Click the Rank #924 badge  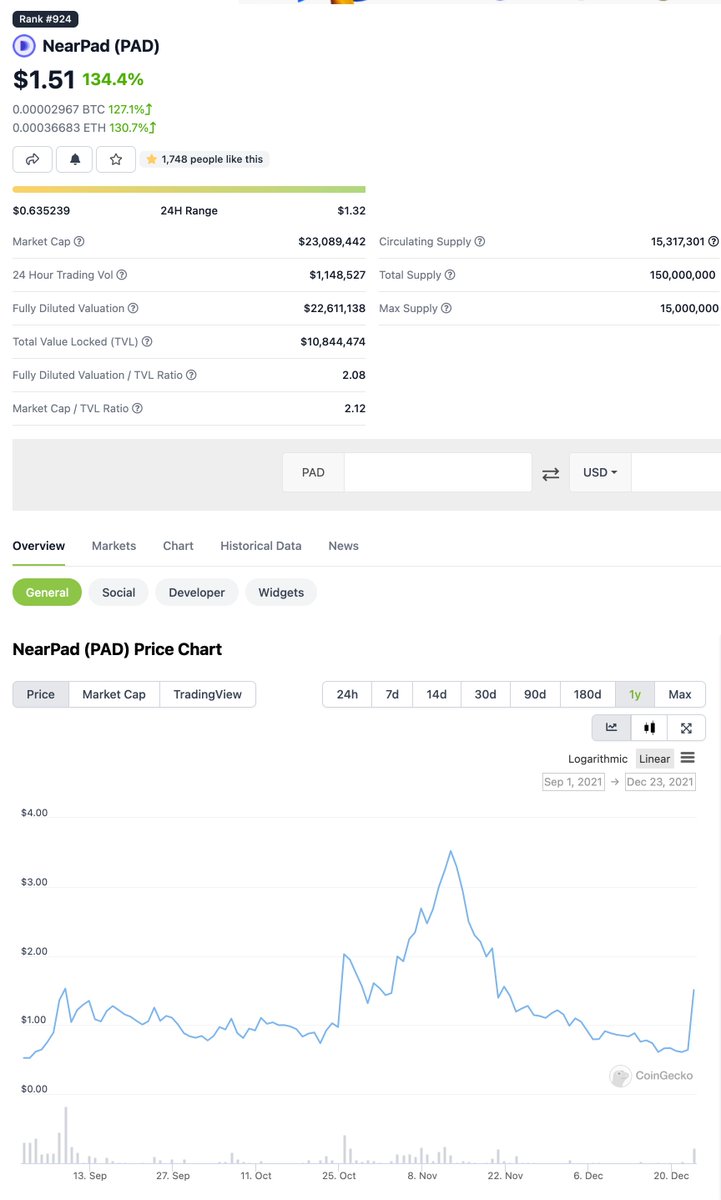click(x=46, y=19)
